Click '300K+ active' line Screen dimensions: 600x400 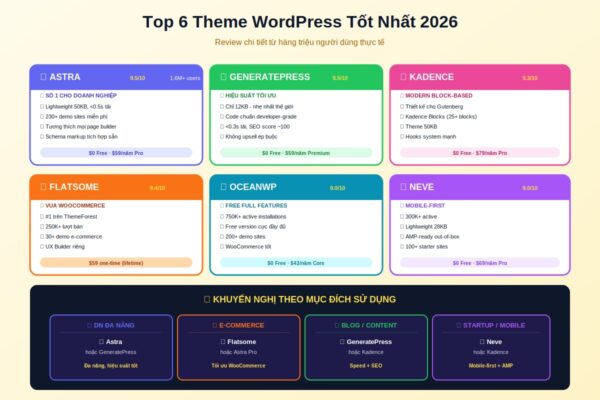click(x=419, y=216)
